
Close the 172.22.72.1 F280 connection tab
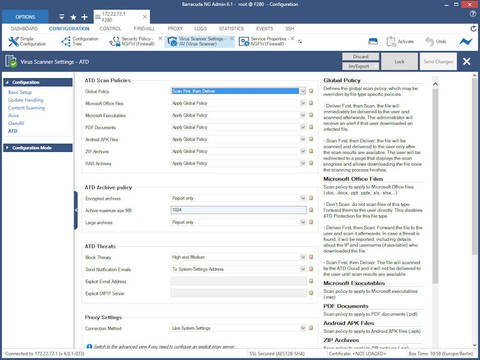145,17
